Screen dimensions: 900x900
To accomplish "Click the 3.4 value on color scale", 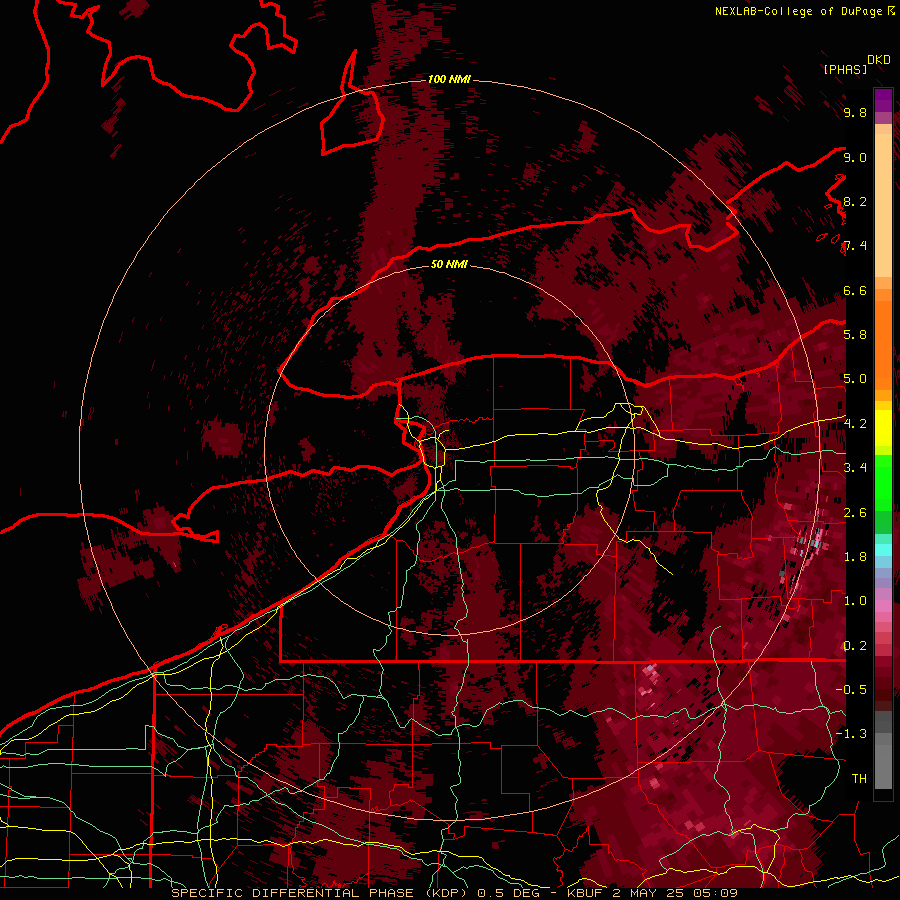I will pos(855,468).
